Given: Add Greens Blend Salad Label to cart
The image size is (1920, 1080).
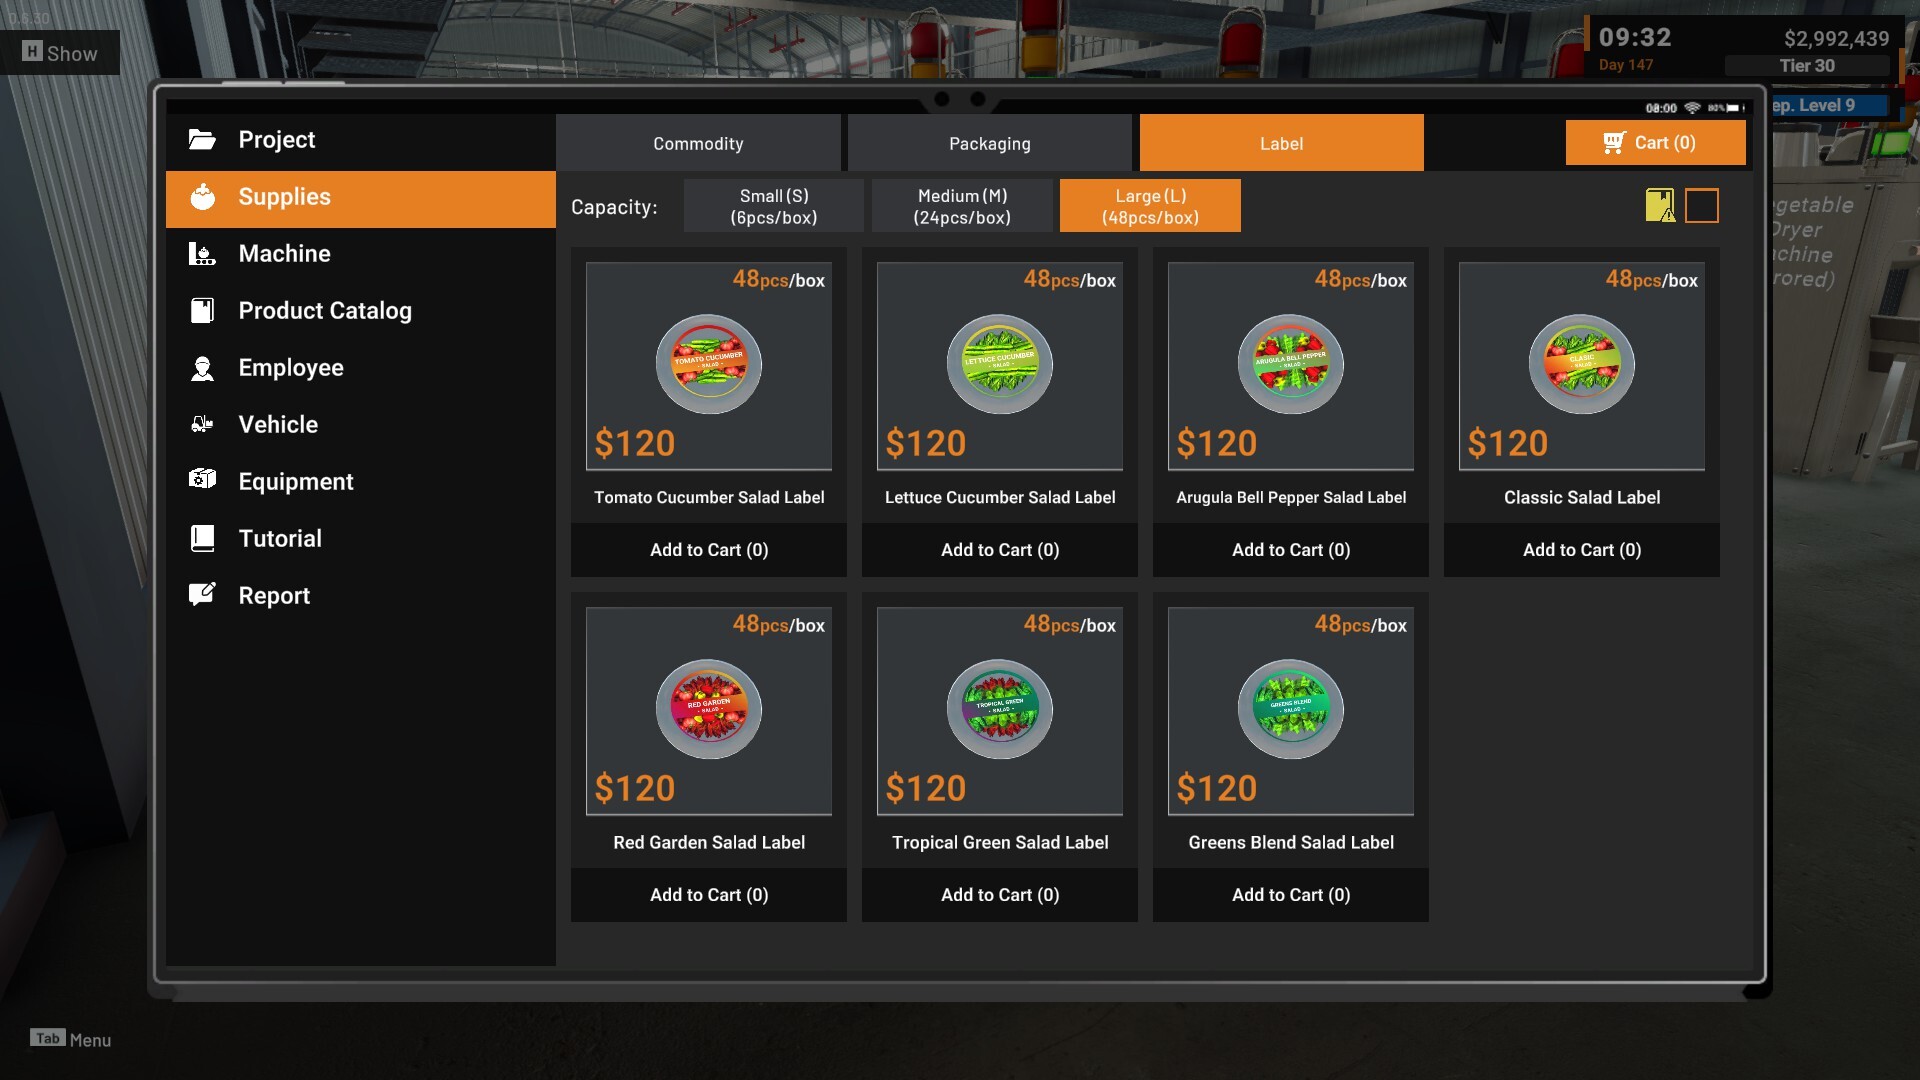Looking at the screenshot, I should [x=1291, y=895].
